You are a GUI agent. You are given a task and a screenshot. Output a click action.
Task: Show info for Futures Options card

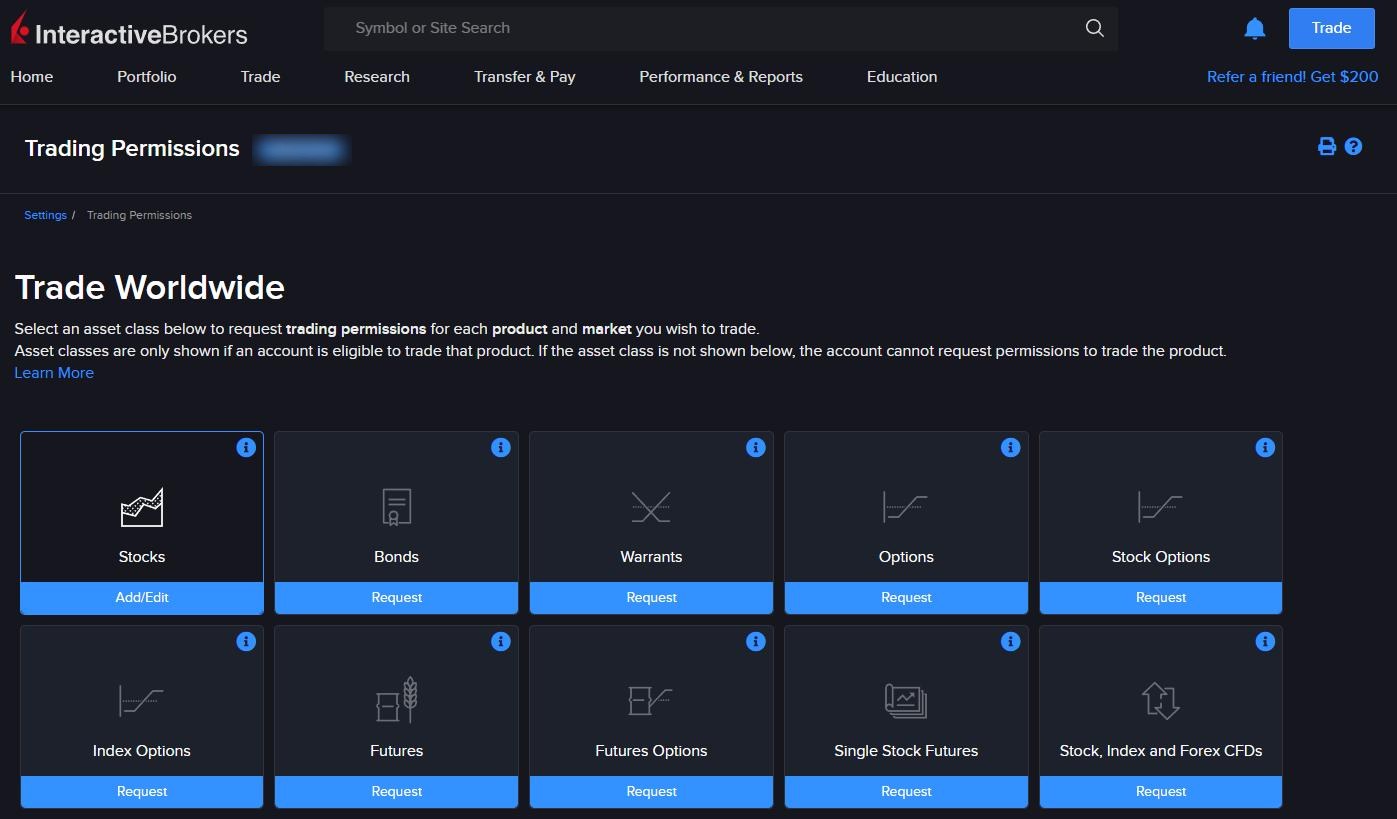pos(756,641)
